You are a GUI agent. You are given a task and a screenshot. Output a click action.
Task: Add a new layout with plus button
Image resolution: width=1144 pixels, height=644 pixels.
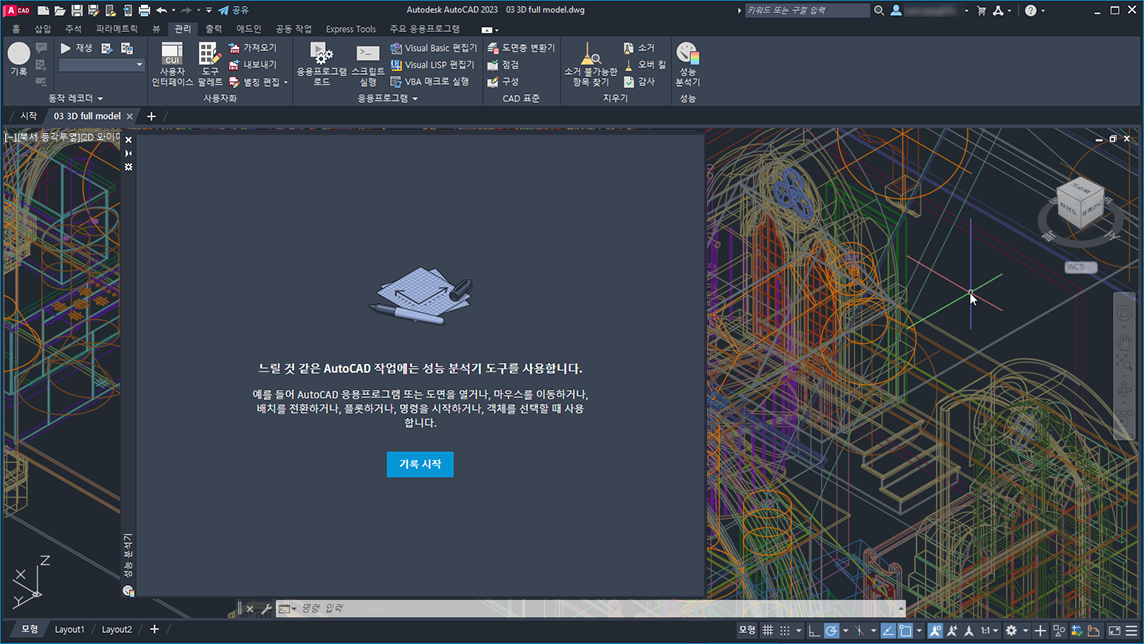[154, 629]
